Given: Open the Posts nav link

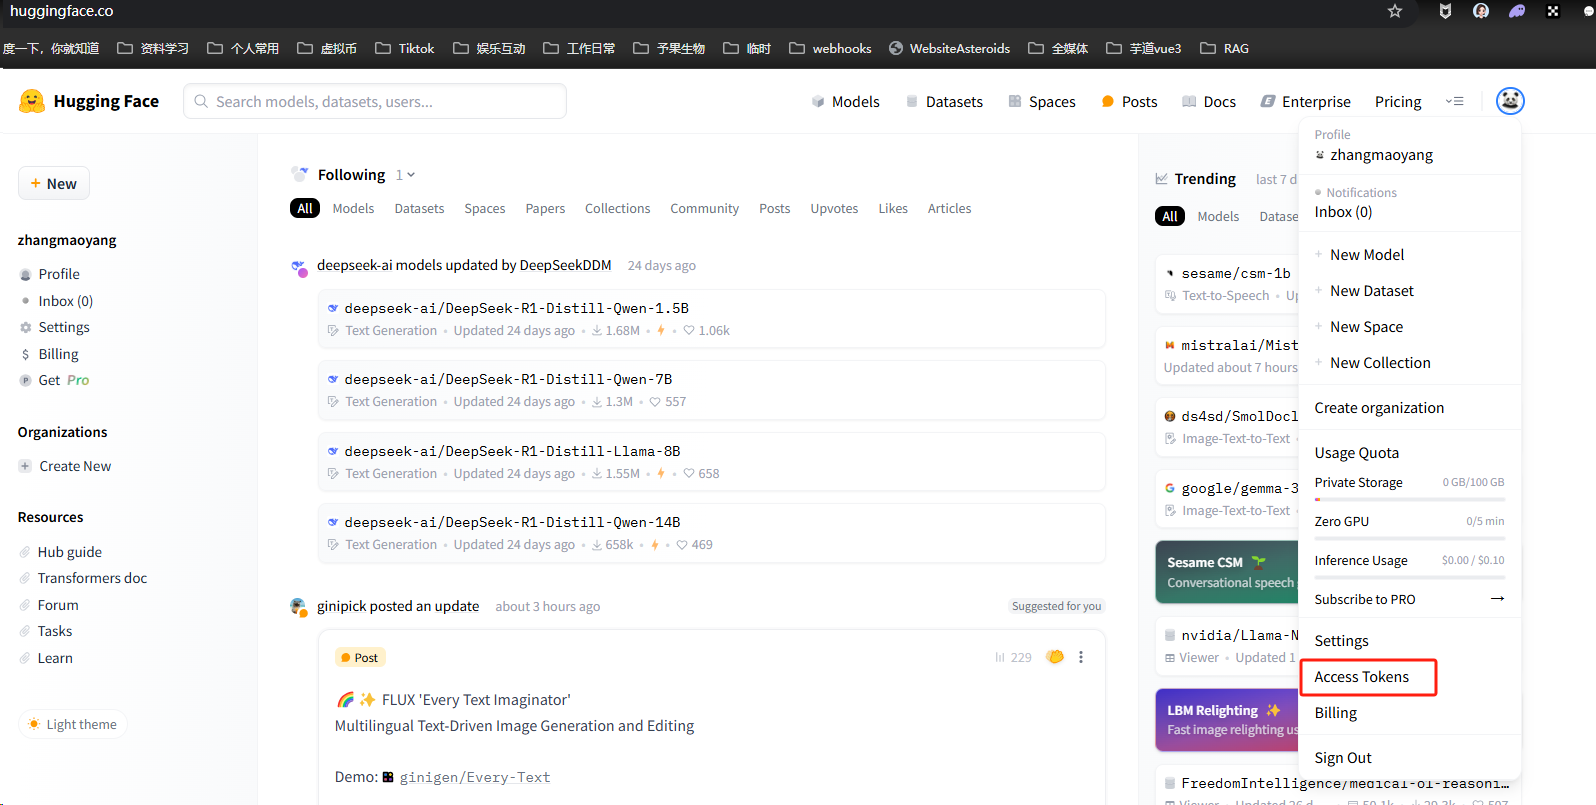Looking at the screenshot, I should 1129,101.
